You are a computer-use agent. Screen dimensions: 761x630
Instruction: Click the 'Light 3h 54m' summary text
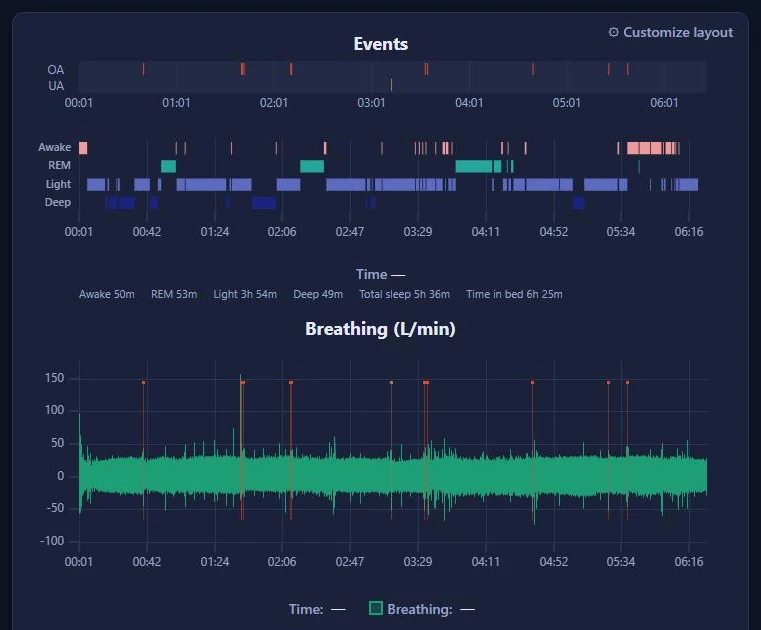point(245,294)
